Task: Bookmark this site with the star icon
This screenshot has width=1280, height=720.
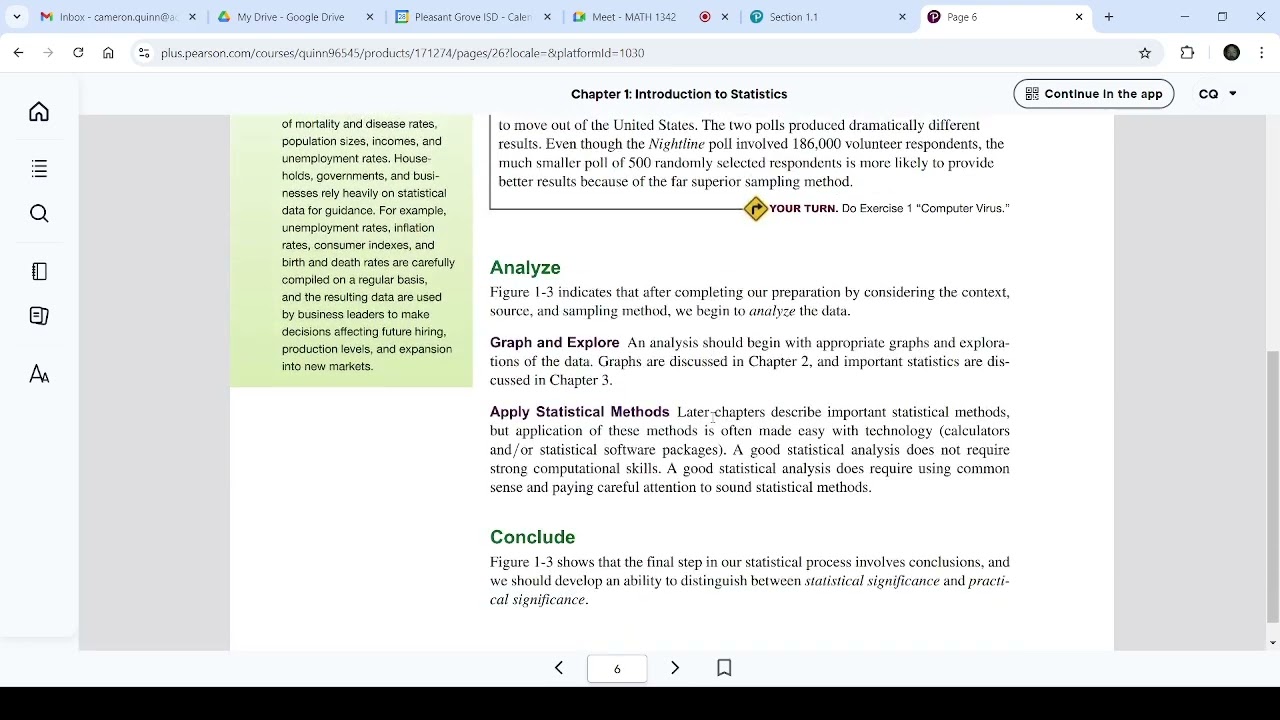Action: coord(1145,53)
